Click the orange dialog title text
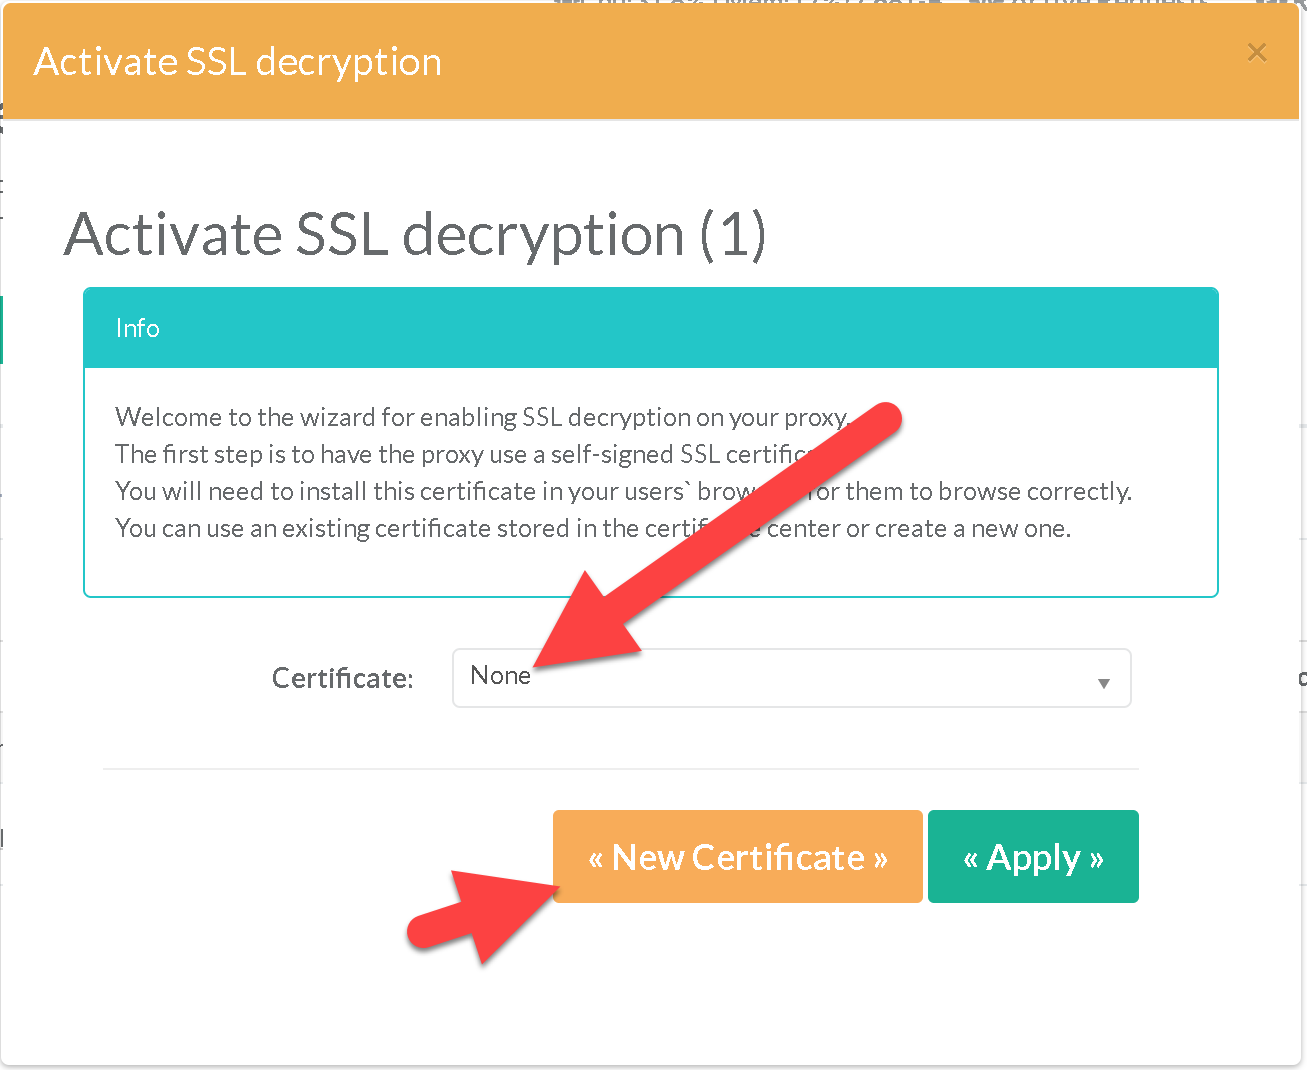 pyautogui.click(x=238, y=62)
